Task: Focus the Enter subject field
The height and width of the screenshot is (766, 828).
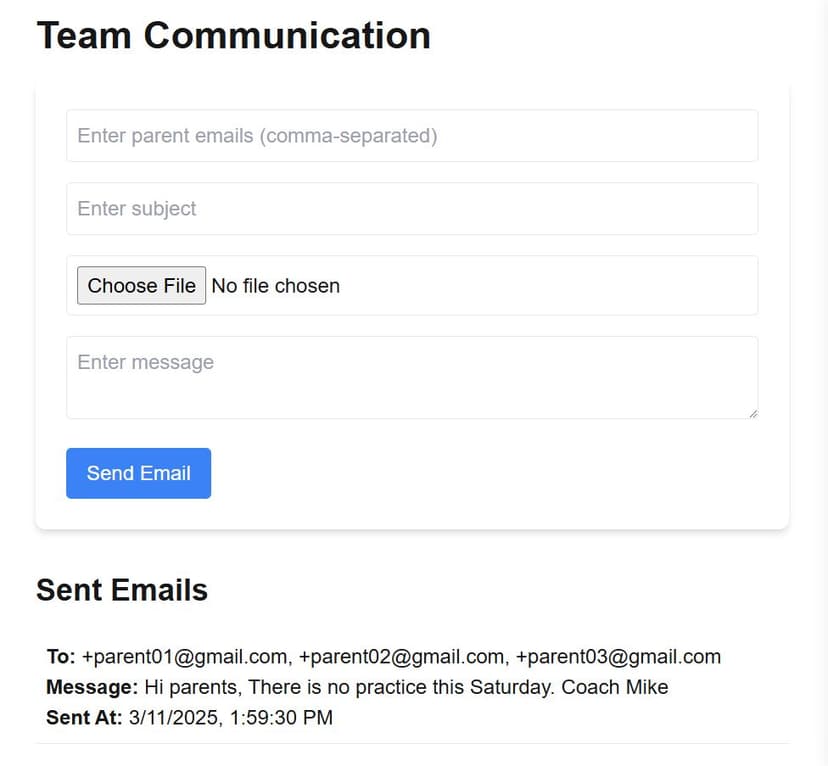Action: [411, 209]
